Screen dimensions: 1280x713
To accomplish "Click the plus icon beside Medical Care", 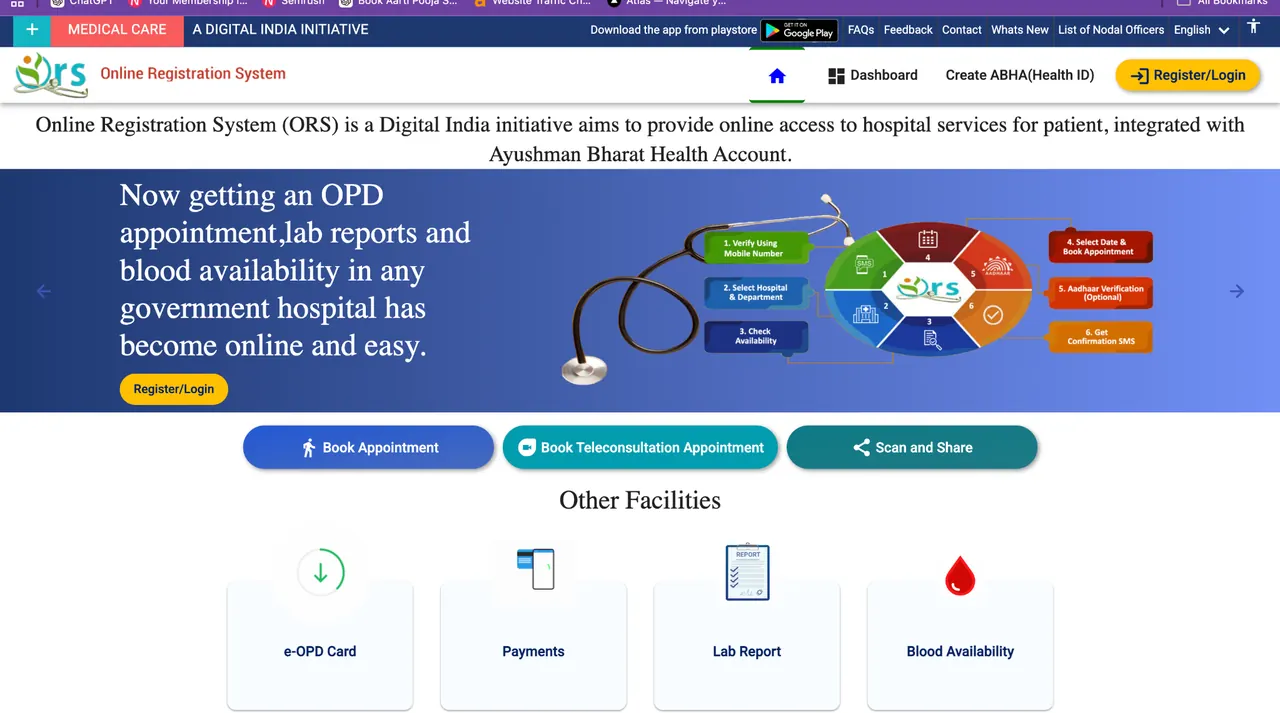I will 32,30.
